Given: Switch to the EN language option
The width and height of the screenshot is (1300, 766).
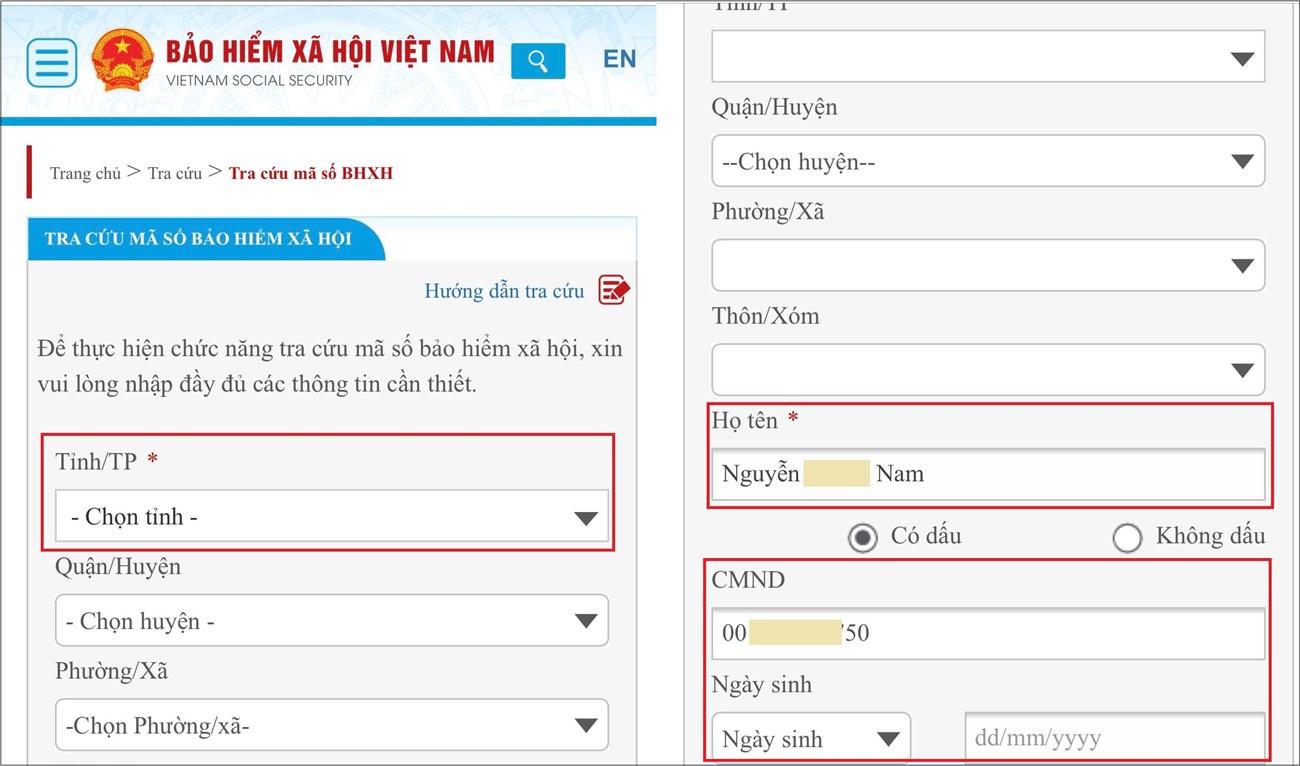Looking at the screenshot, I should click(619, 59).
